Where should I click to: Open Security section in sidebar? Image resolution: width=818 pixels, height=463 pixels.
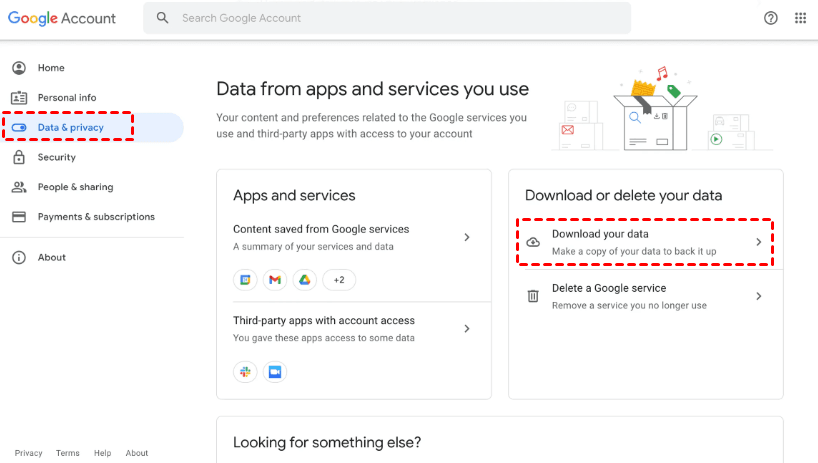[x=56, y=157]
